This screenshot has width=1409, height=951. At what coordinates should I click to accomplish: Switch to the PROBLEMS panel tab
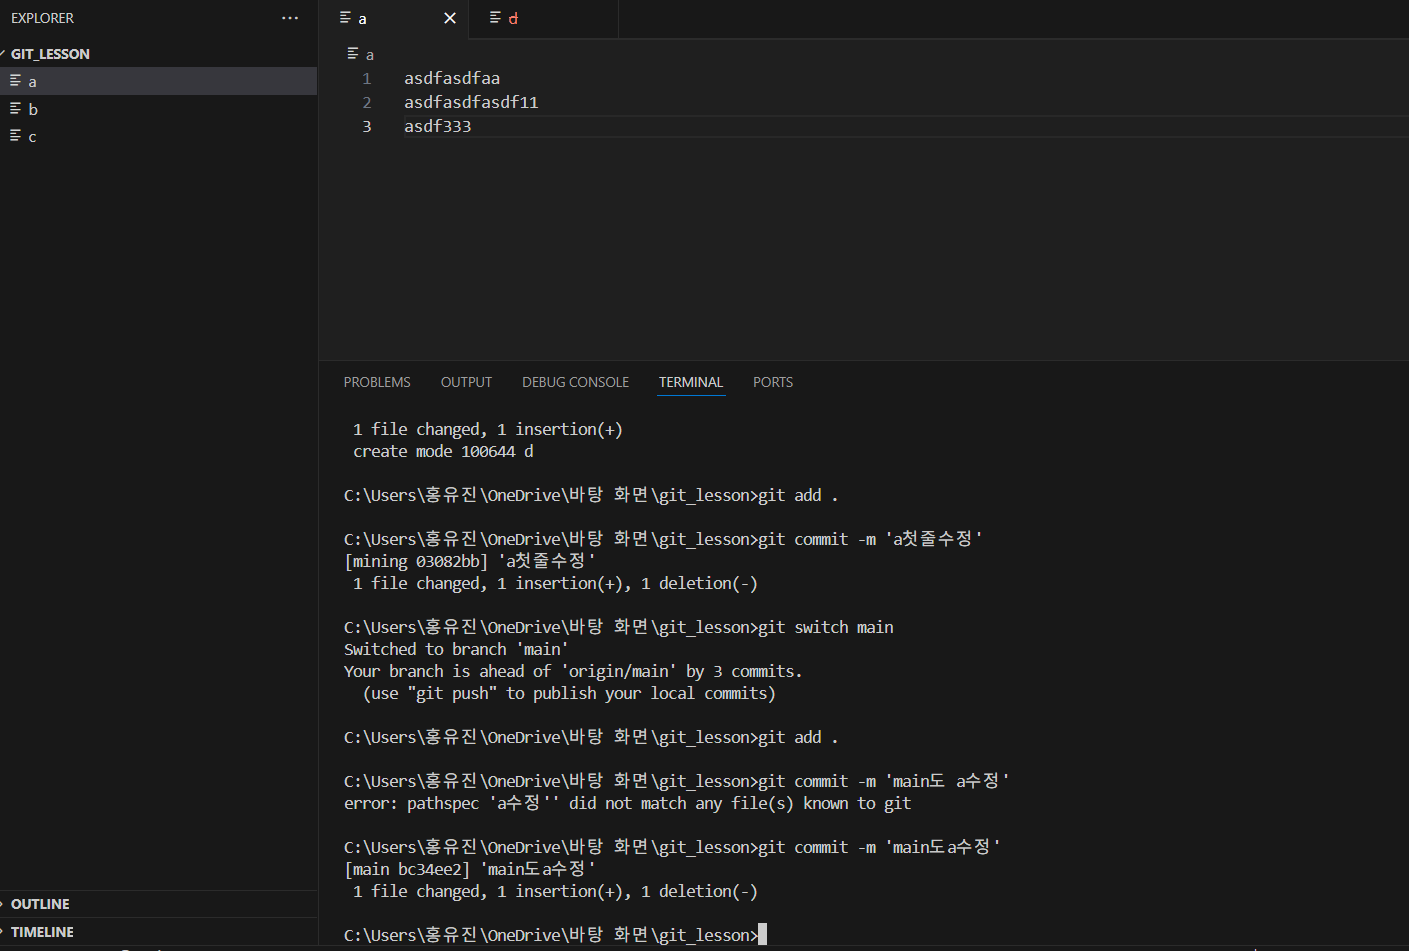coord(377,382)
